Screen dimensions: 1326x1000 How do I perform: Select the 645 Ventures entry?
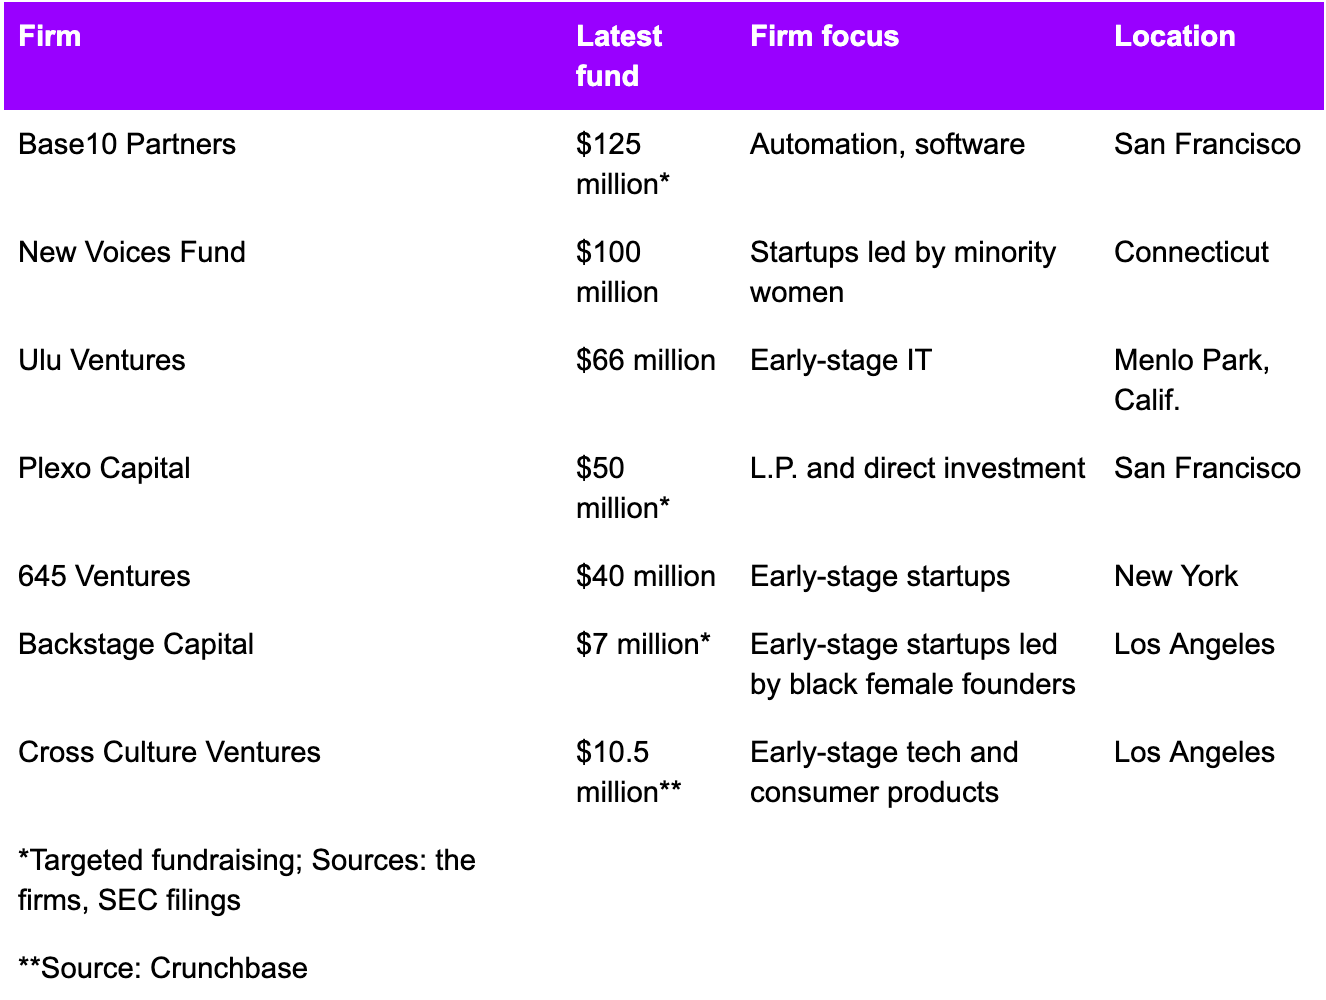104,576
